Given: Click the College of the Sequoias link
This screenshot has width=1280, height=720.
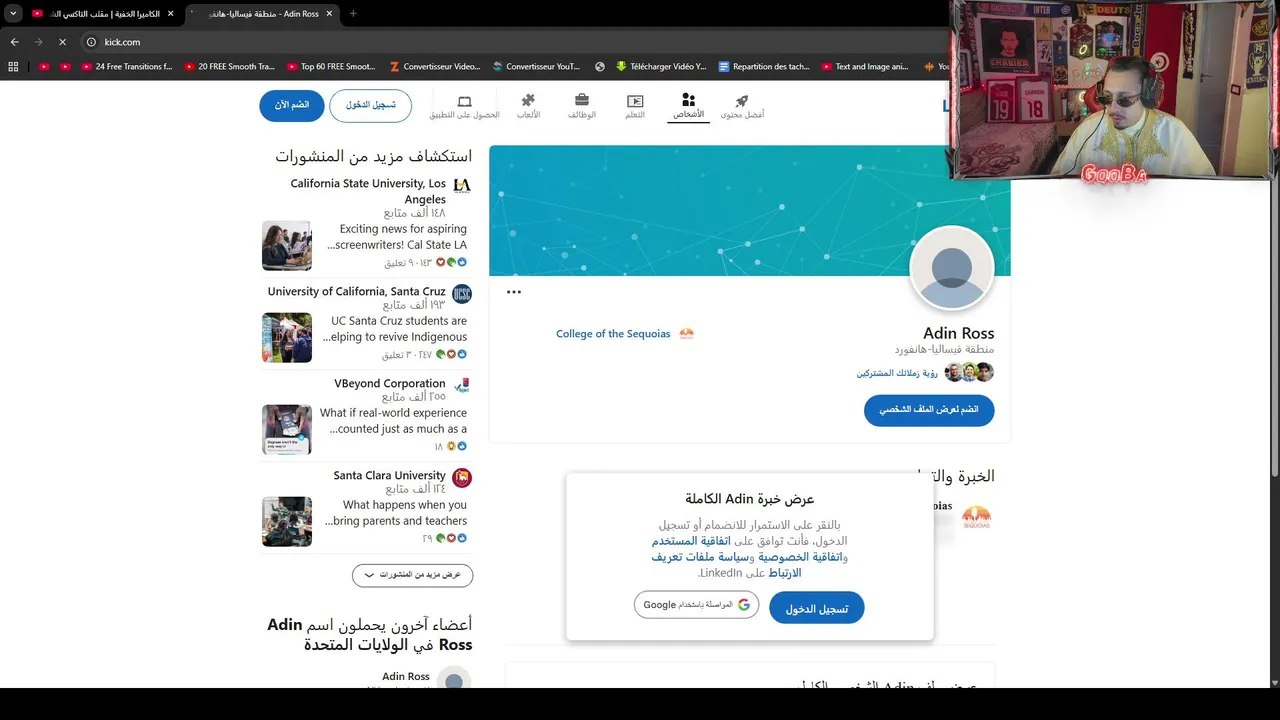Looking at the screenshot, I should 624,334.
